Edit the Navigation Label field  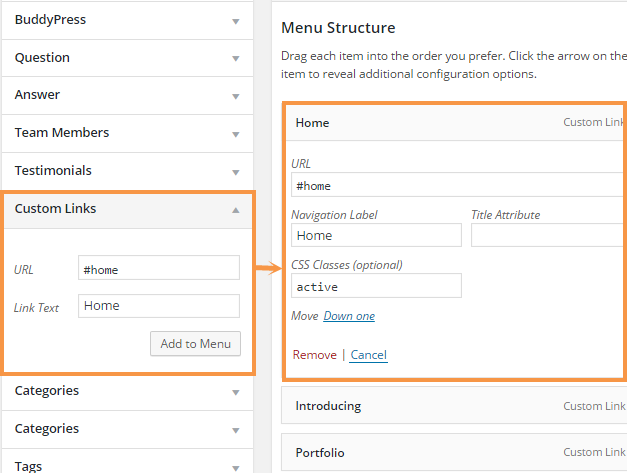[376, 235]
